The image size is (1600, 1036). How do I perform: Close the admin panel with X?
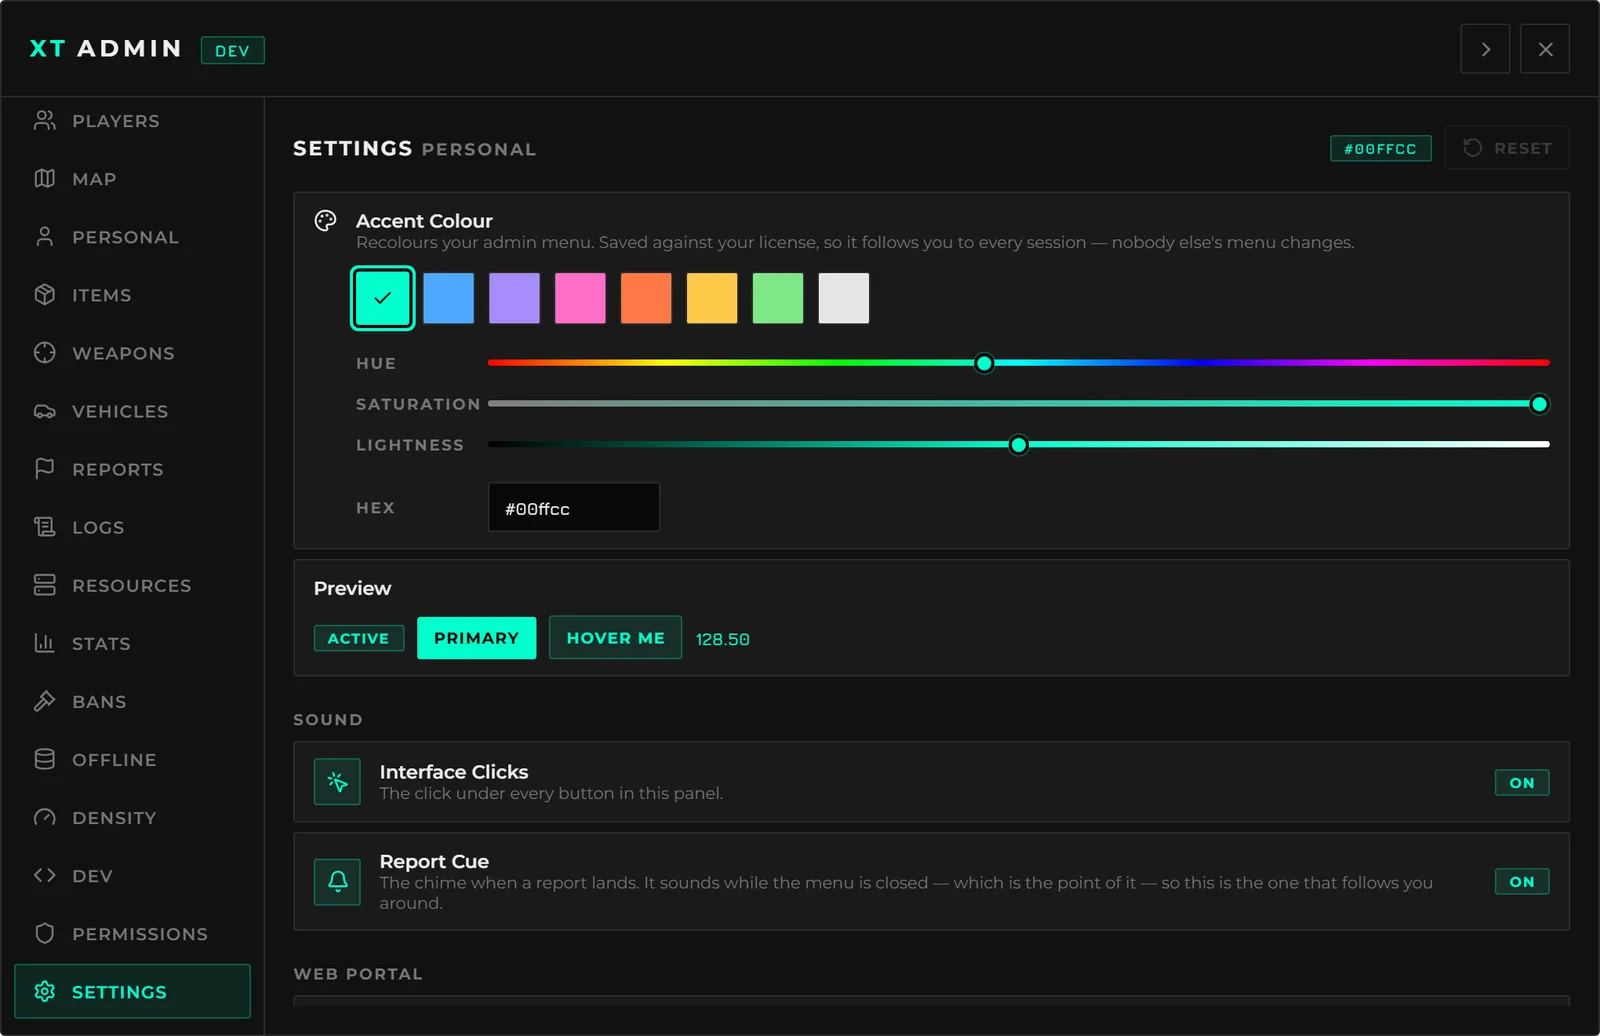pyautogui.click(x=1545, y=49)
